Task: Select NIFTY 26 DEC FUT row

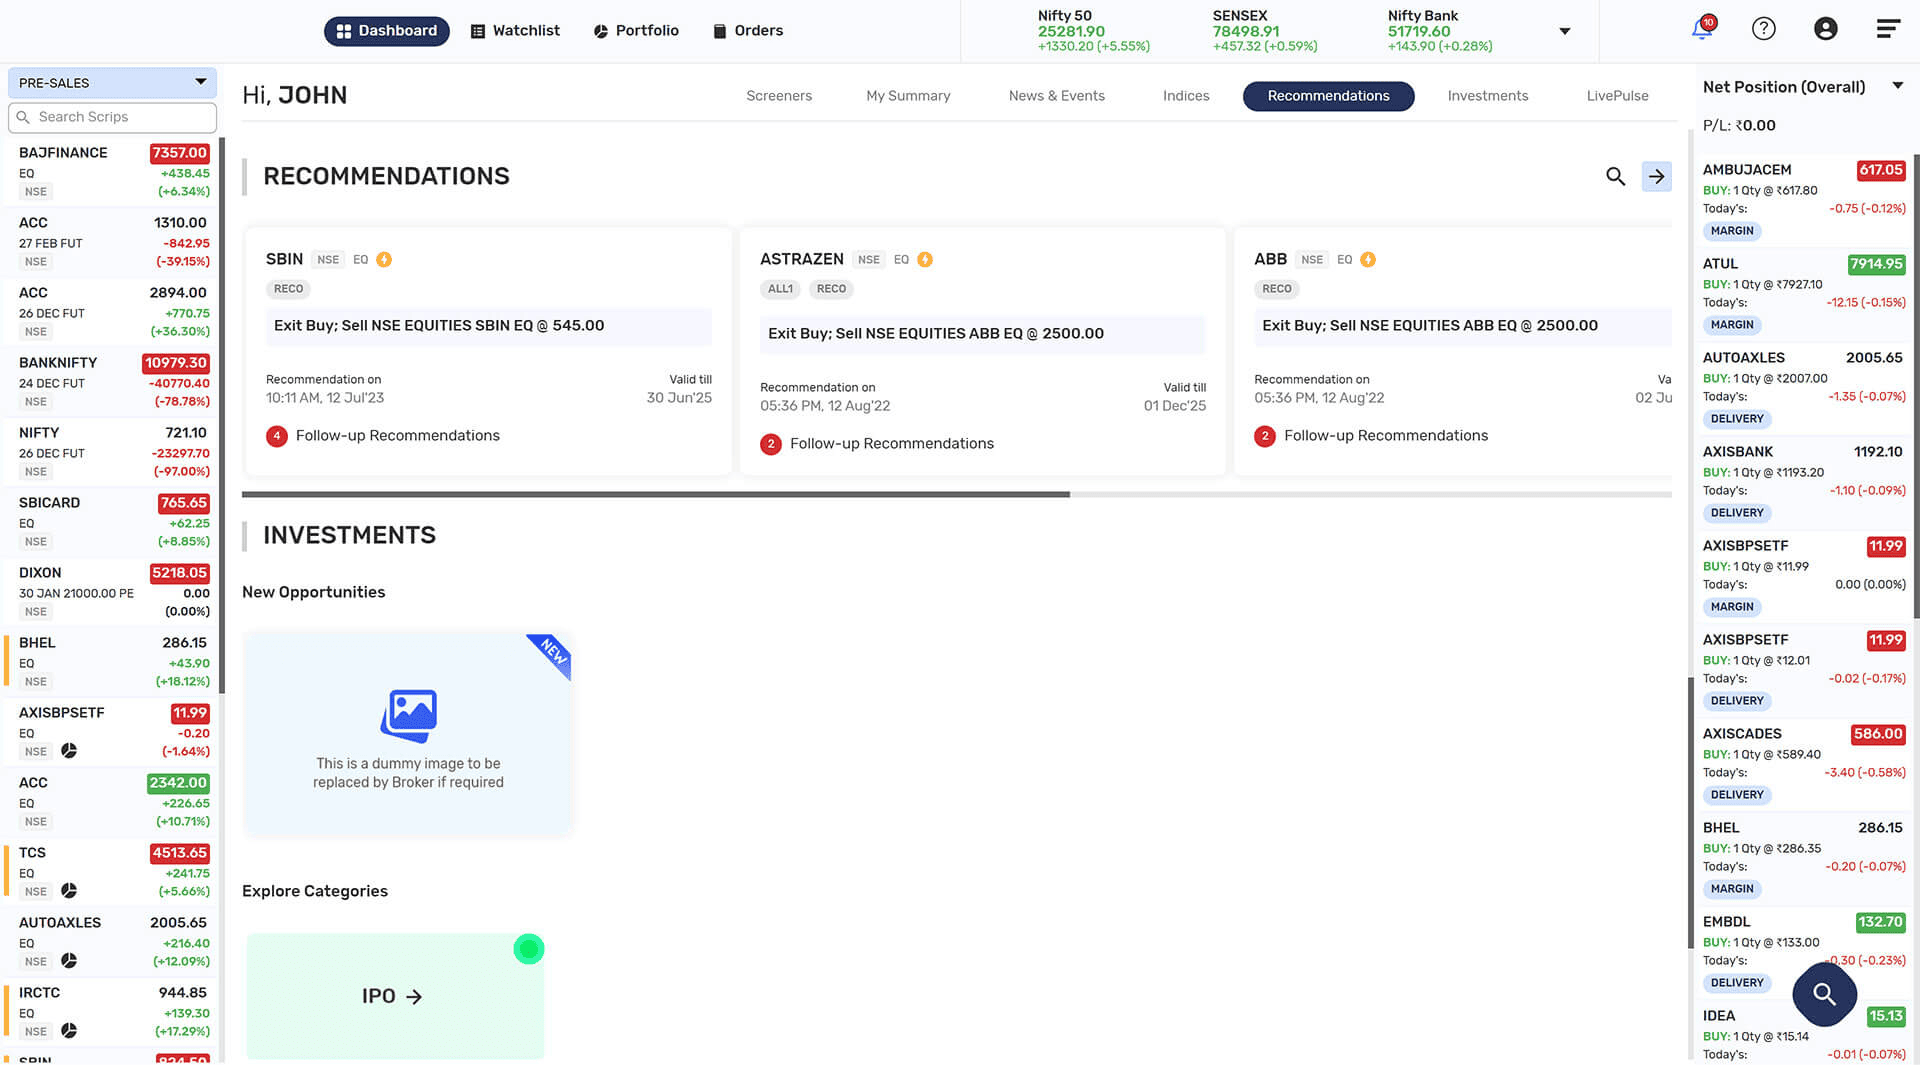Action: [x=110, y=452]
